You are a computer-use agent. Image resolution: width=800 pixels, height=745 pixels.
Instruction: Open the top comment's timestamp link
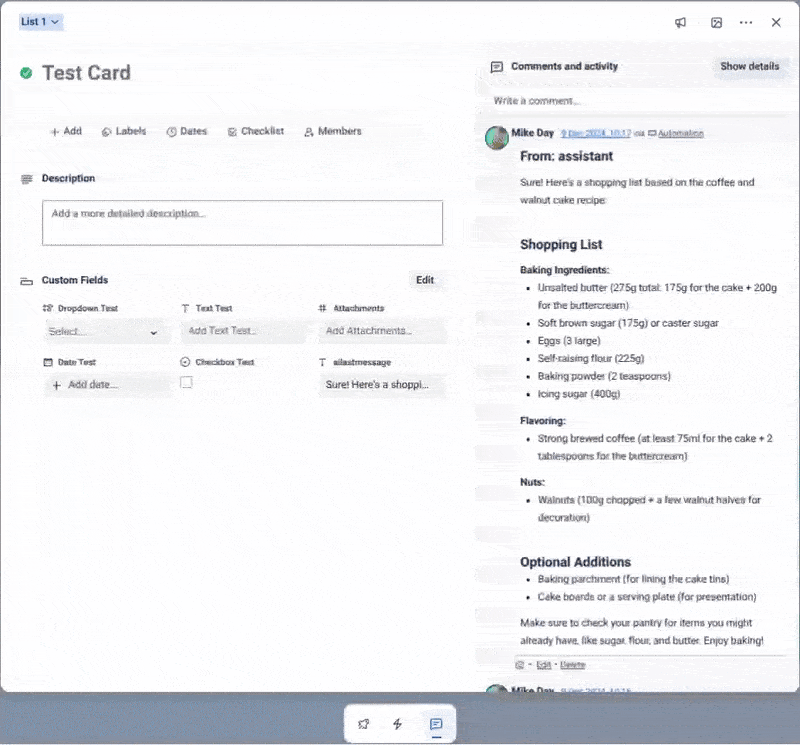[x=595, y=134]
